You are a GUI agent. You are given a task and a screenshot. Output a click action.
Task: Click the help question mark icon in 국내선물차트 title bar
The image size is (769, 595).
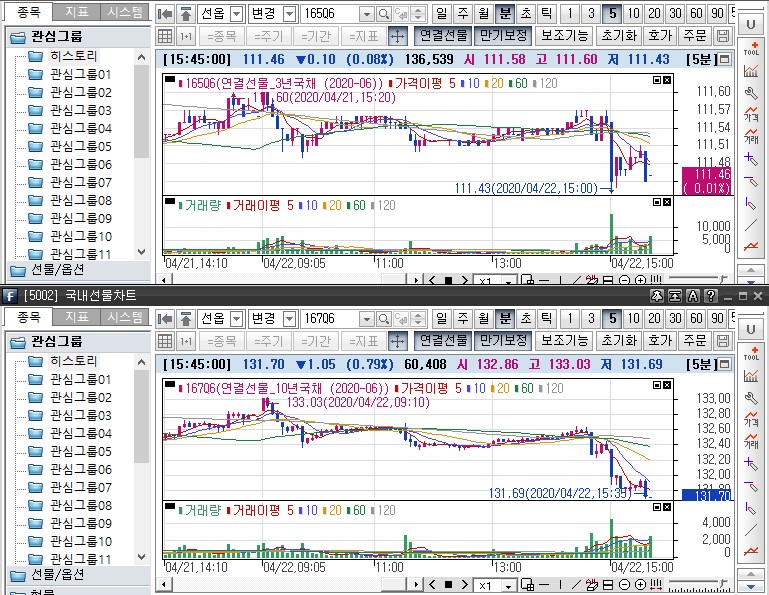[x=709, y=296]
